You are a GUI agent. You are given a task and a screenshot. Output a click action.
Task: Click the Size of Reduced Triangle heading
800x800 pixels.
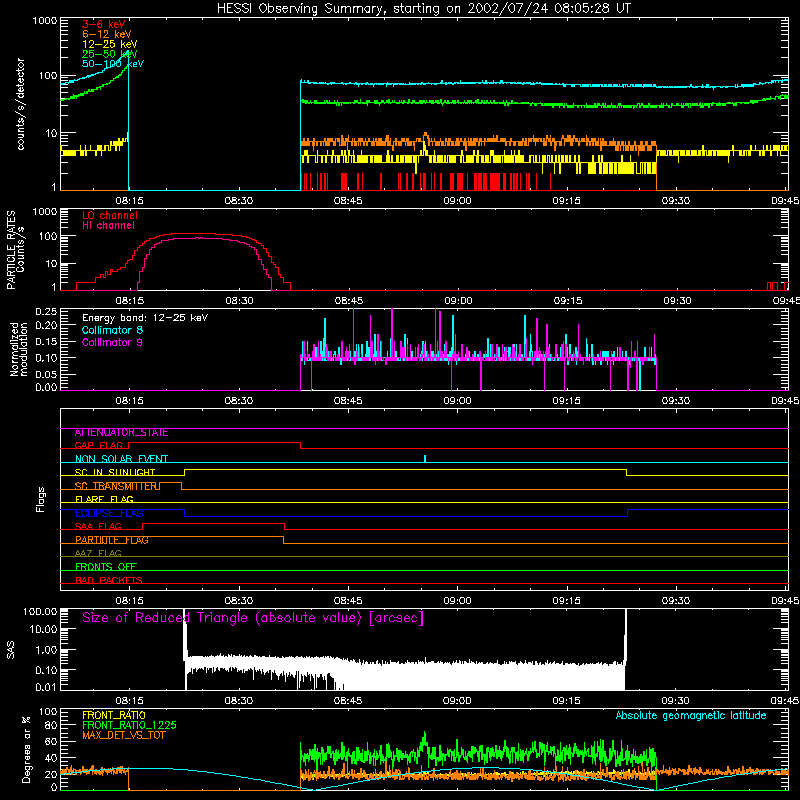[253, 618]
